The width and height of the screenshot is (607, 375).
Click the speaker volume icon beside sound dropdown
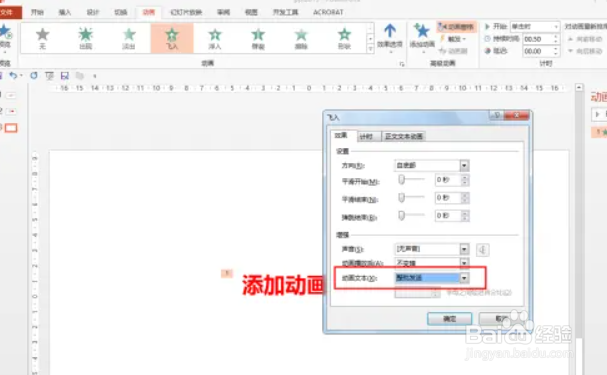[482, 250]
